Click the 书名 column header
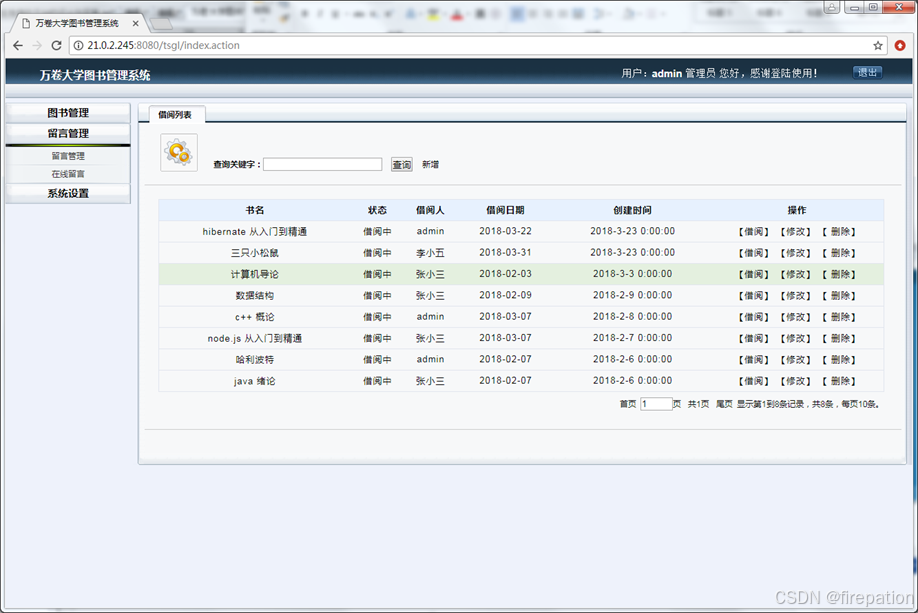The height and width of the screenshot is (613, 918). 255,210
